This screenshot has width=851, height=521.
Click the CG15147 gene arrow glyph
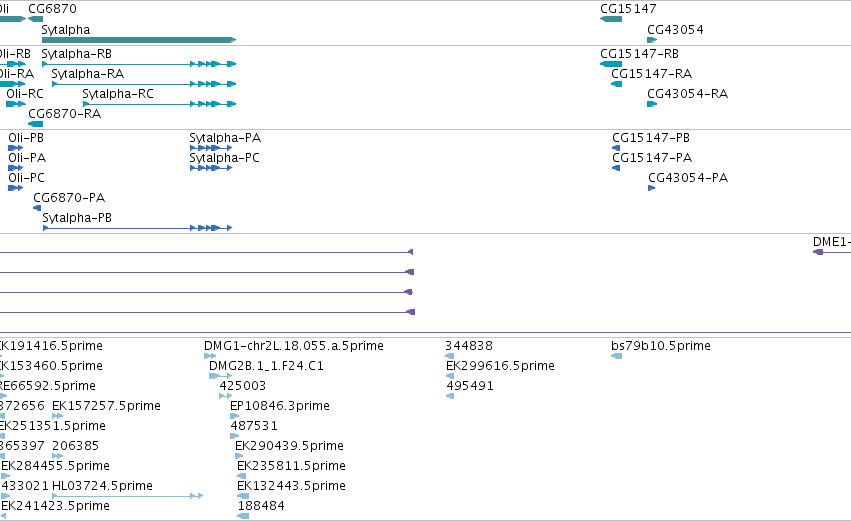pyautogui.click(x=611, y=19)
